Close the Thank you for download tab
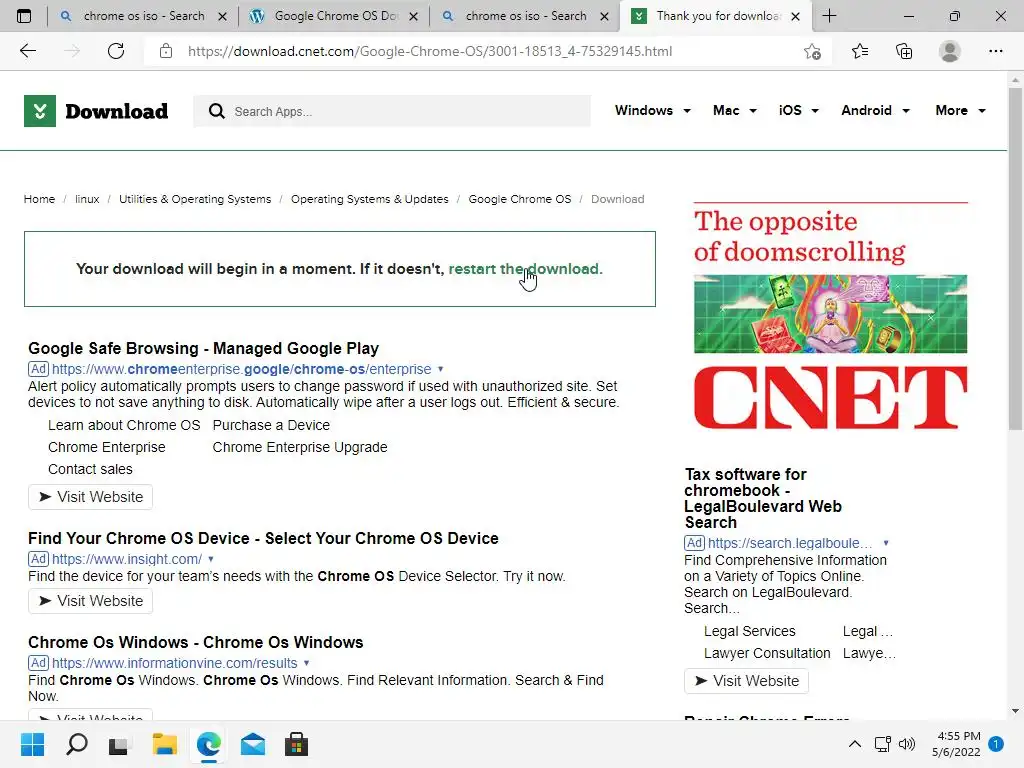The image size is (1024, 768). pyautogui.click(x=795, y=16)
